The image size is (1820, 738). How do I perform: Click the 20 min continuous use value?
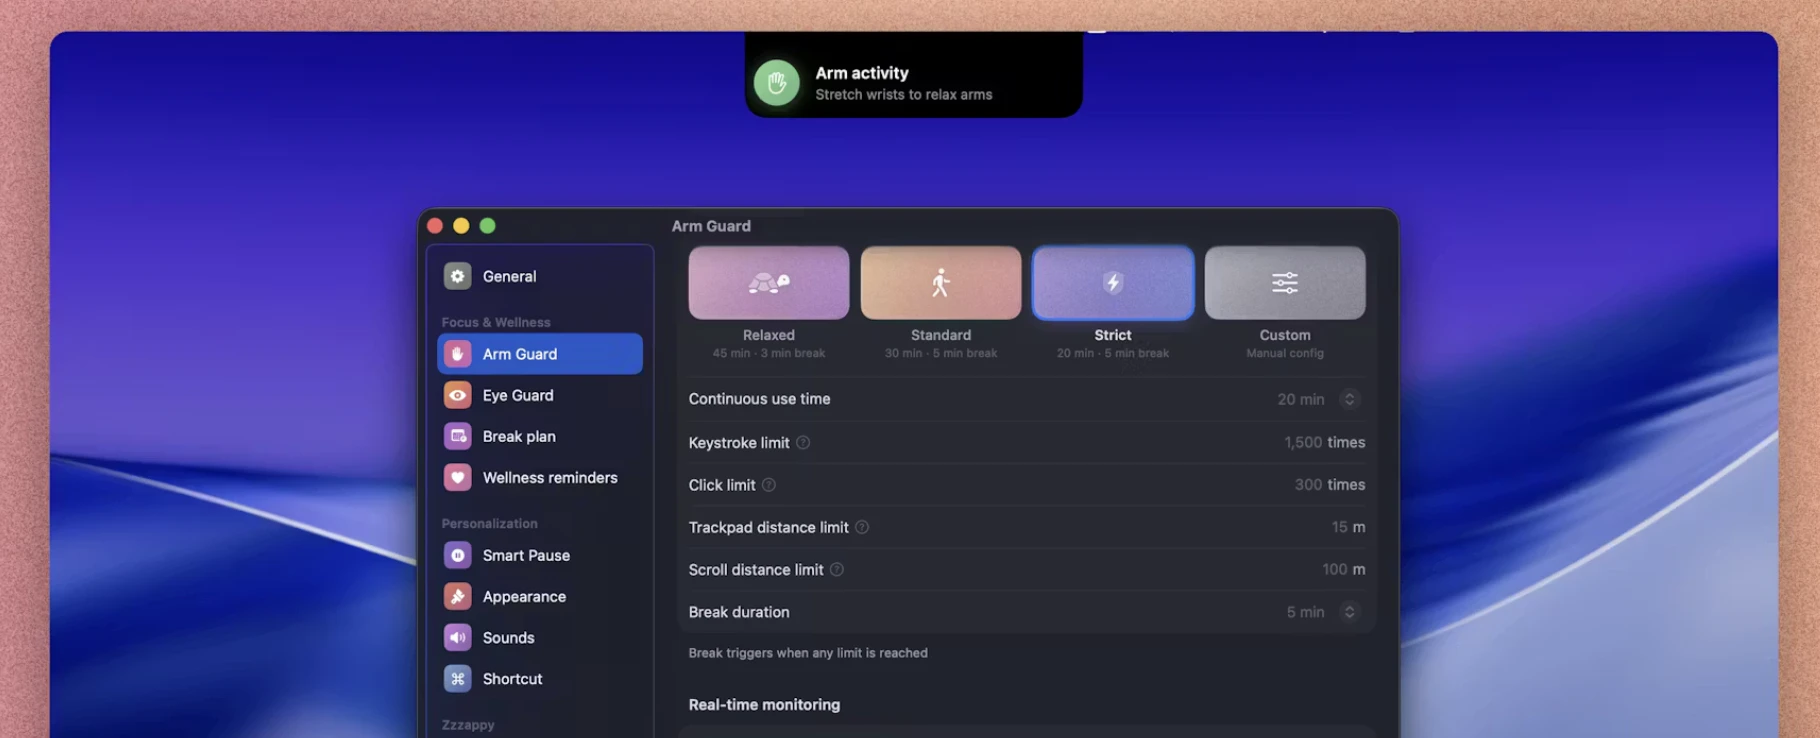tap(1300, 399)
